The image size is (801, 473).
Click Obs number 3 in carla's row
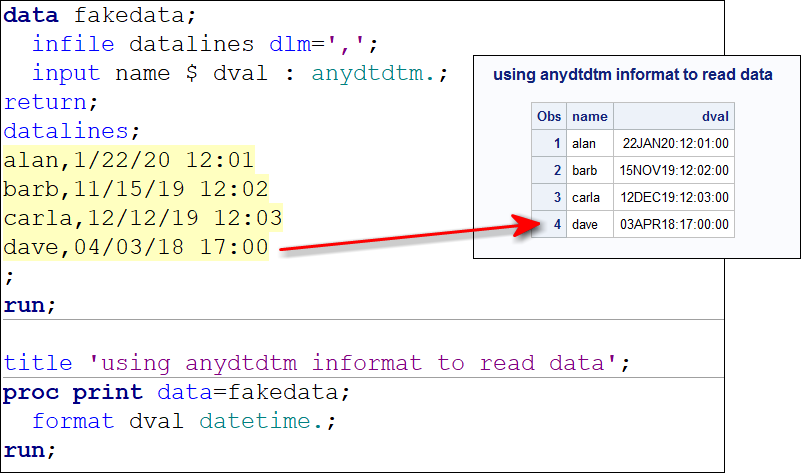[x=549, y=197]
